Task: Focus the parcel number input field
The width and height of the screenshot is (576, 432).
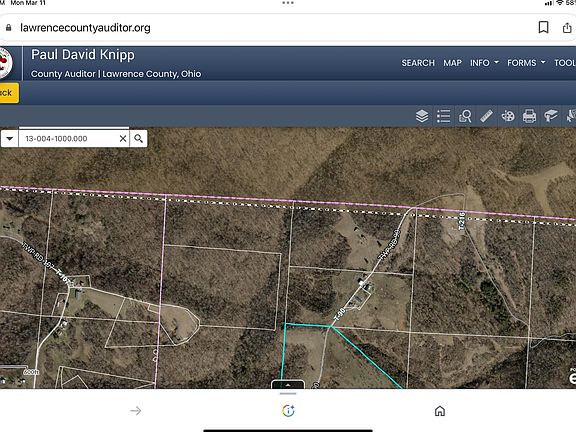Action: pyautogui.click(x=69, y=138)
